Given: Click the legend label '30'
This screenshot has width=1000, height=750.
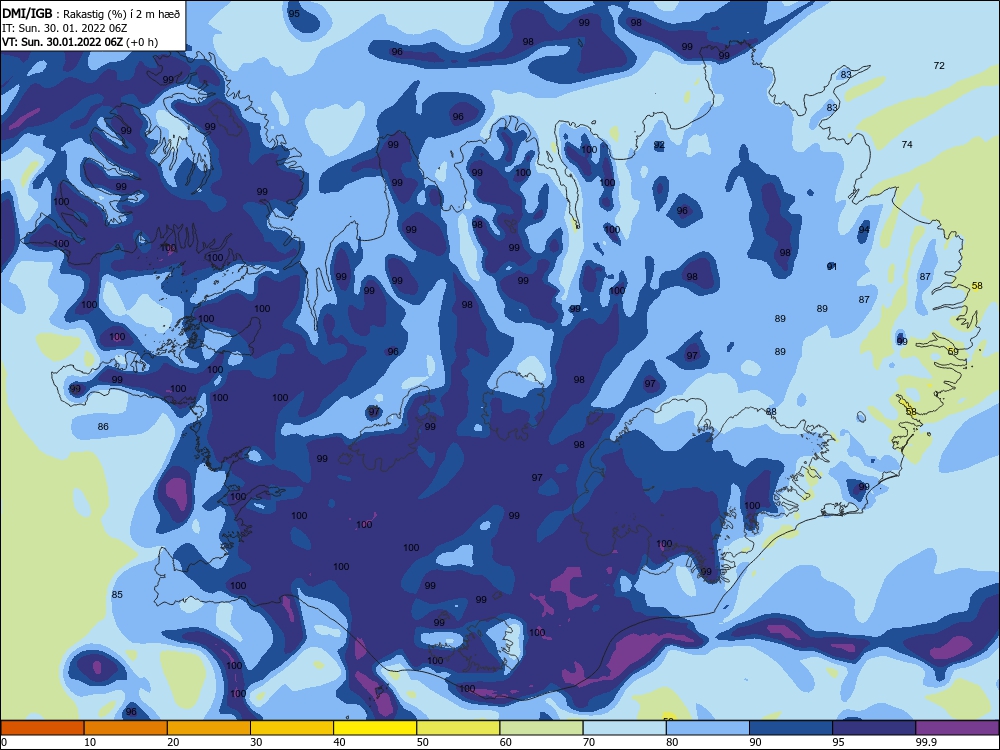Looking at the screenshot, I should pos(256,742).
